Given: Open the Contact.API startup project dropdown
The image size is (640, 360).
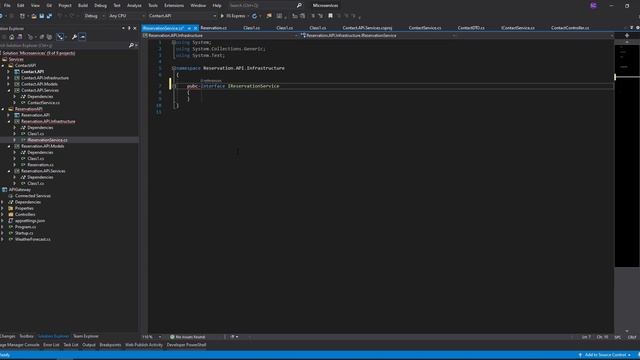Looking at the screenshot, I should click(x=182, y=16).
